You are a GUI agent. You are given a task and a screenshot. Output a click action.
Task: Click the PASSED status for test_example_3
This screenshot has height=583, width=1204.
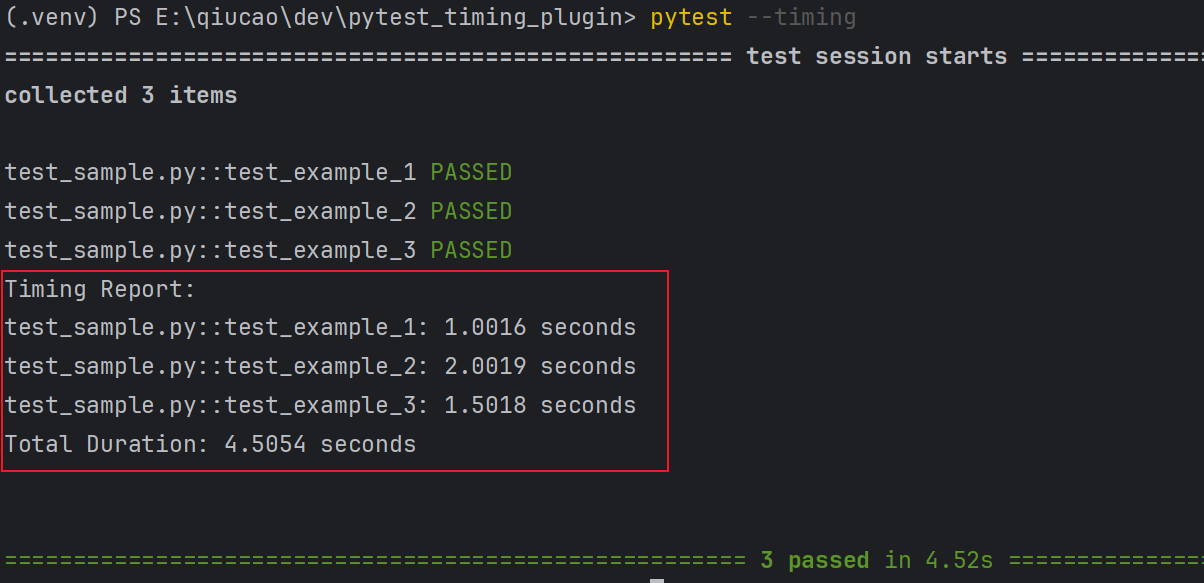471,250
